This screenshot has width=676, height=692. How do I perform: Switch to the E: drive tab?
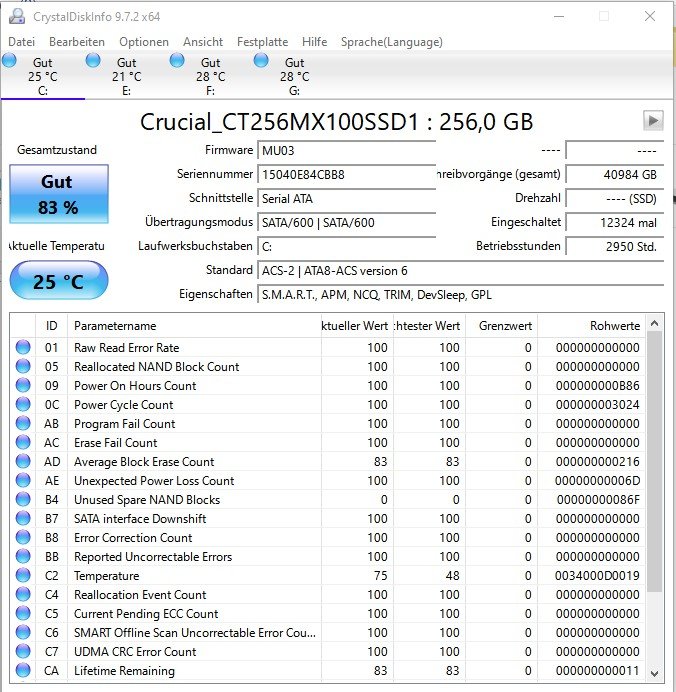pos(127,76)
